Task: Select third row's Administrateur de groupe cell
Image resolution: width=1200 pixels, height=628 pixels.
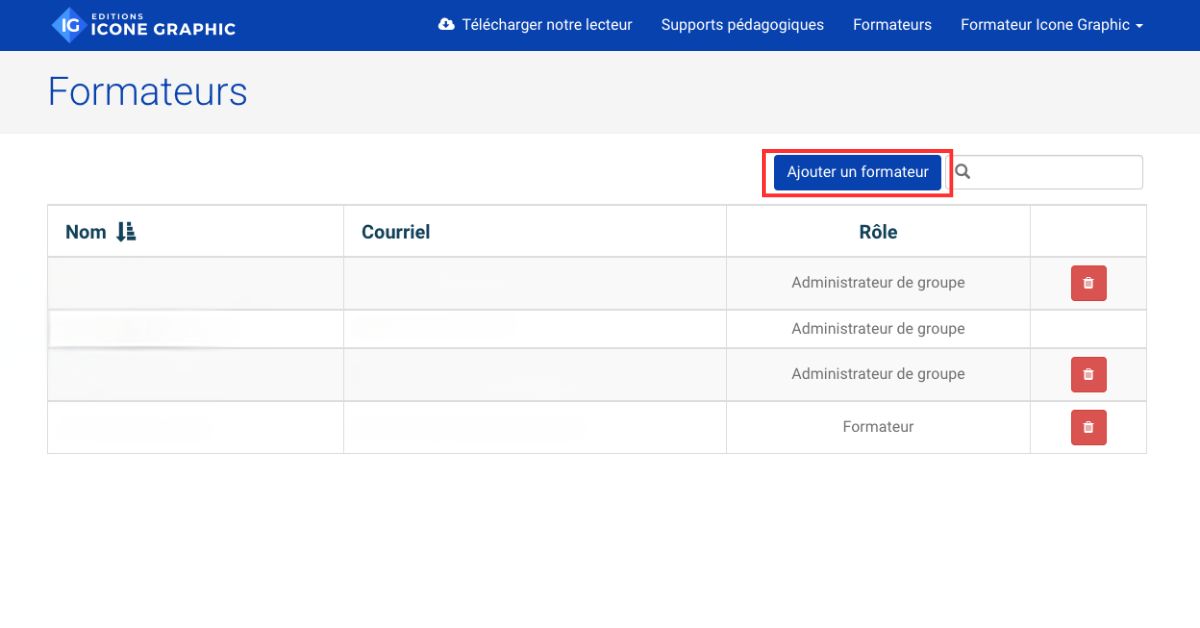Action: (x=878, y=374)
